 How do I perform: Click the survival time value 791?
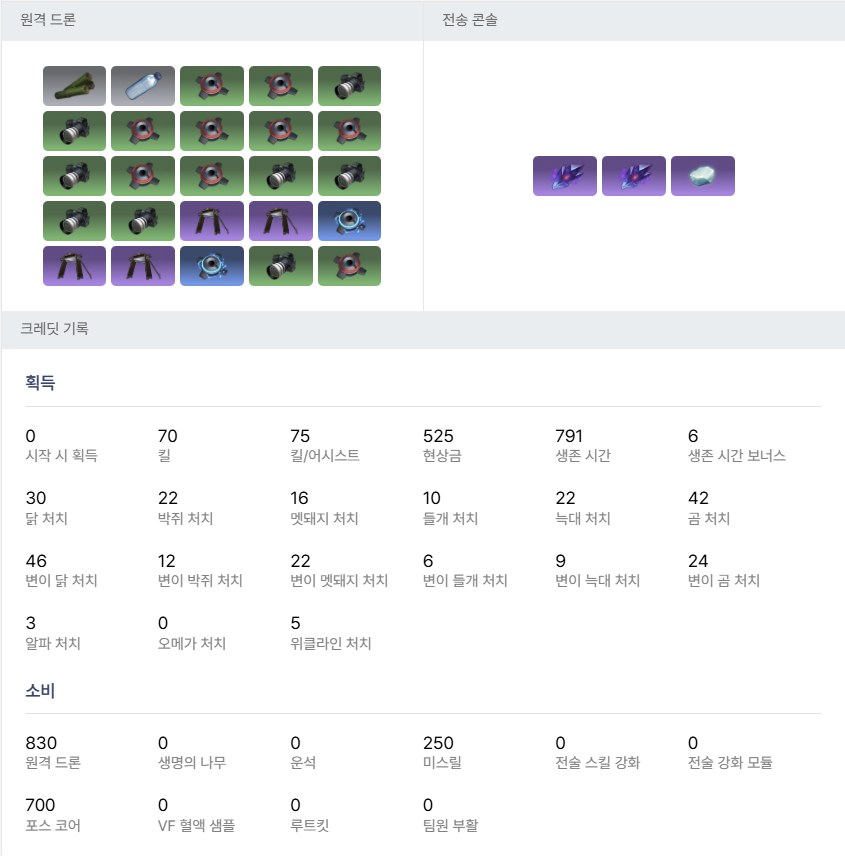(x=569, y=436)
